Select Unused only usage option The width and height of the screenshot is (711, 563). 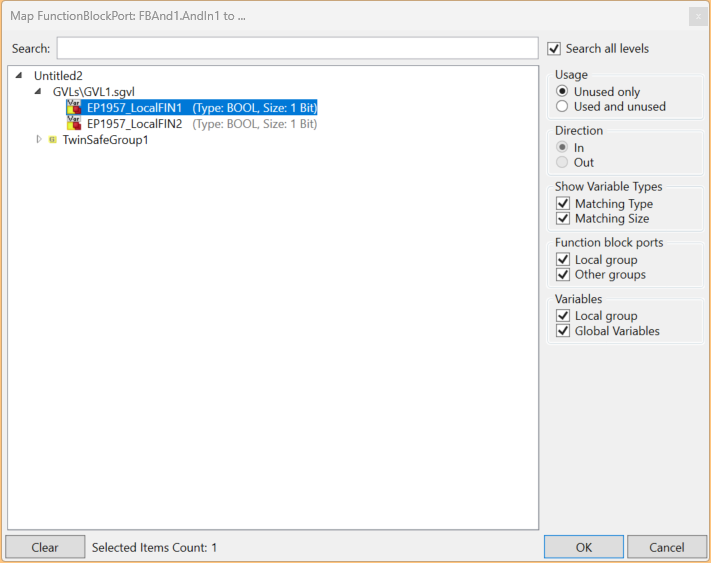pos(562,91)
